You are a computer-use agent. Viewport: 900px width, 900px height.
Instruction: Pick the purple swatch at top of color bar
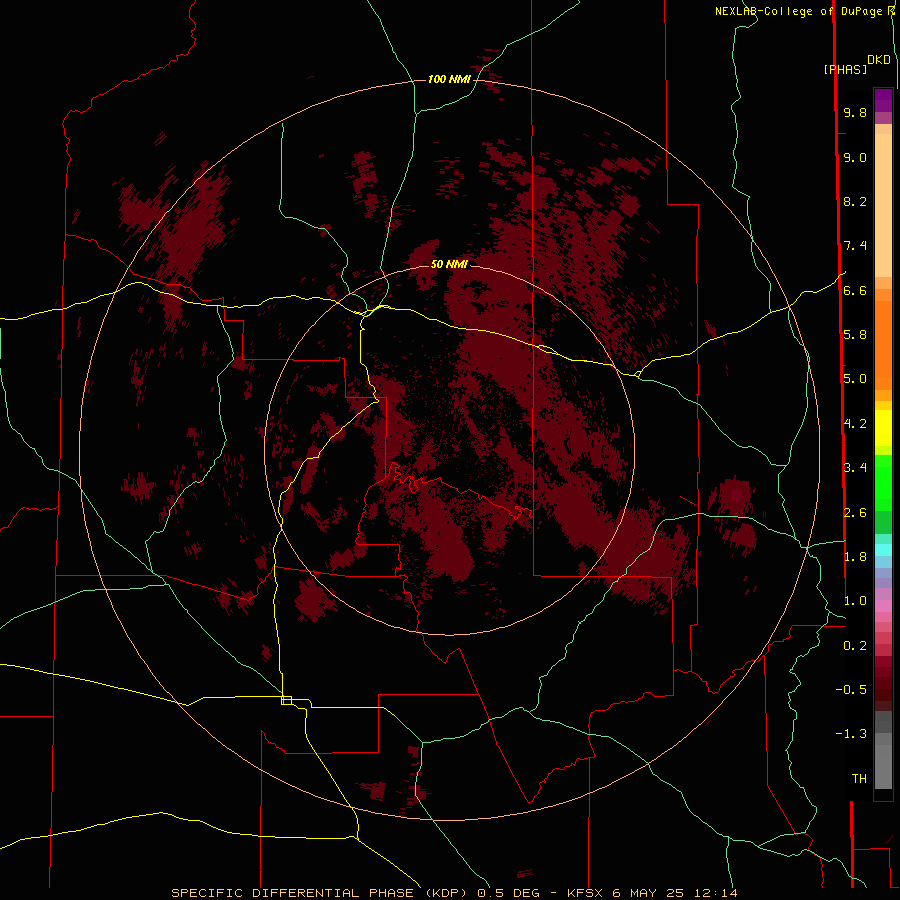tap(883, 100)
